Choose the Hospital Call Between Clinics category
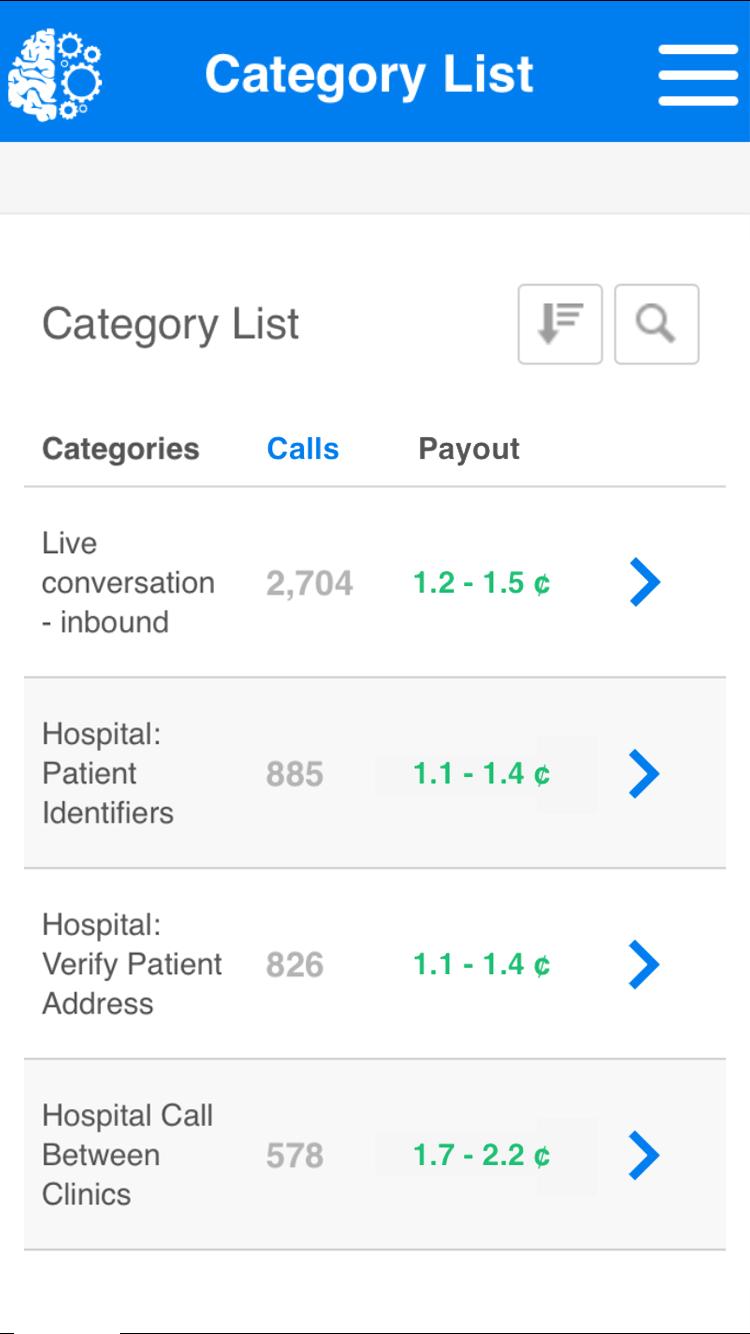The height and width of the screenshot is (1334, 750). [x=127, y=1155]
